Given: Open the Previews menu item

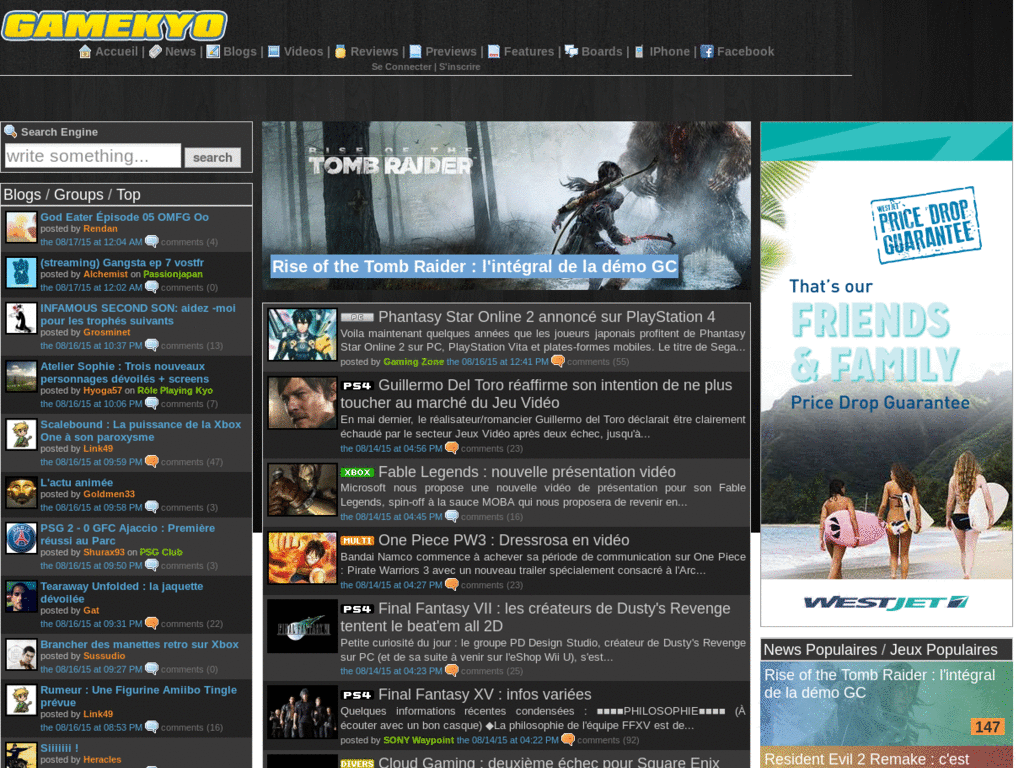Looking at the screenshot, I should click(x=451, y=52).
